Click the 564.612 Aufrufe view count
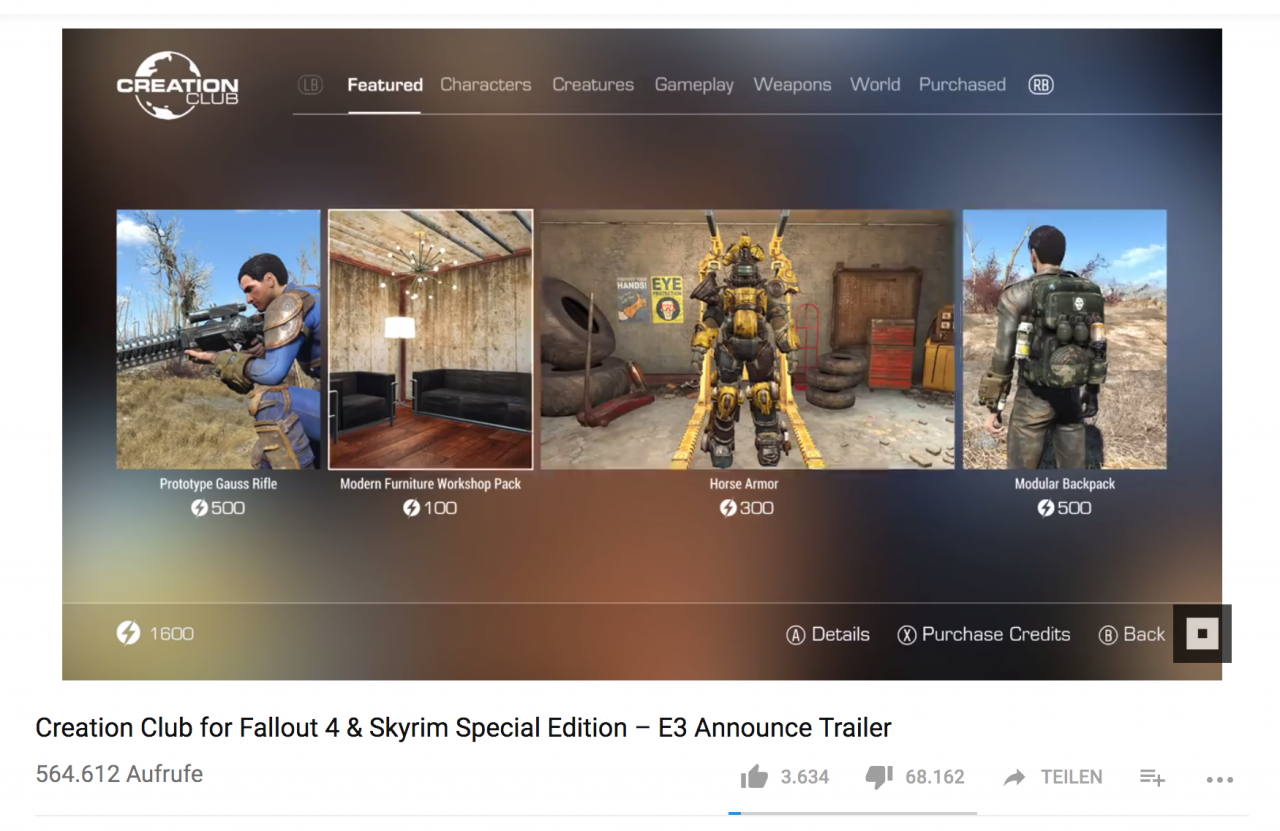 point(119,774)
